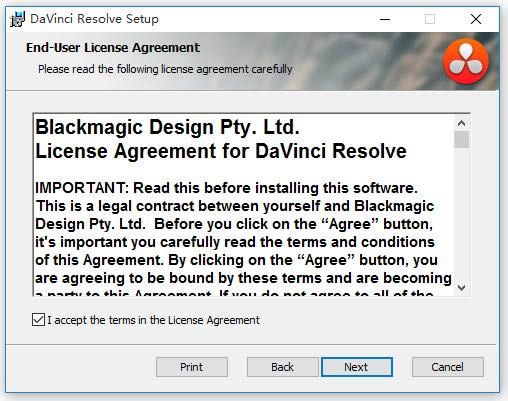
Task: Close the DaVinci Resolve Setup window
Action: coord(476,19)
